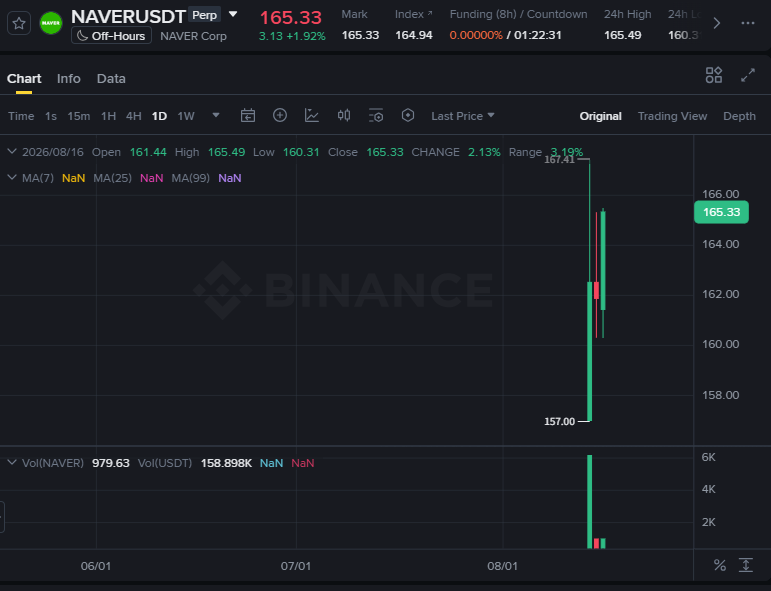Screen dimensions: 771x591
Task: Click the 6K volume axis label
Action: [x=709, y=457]
